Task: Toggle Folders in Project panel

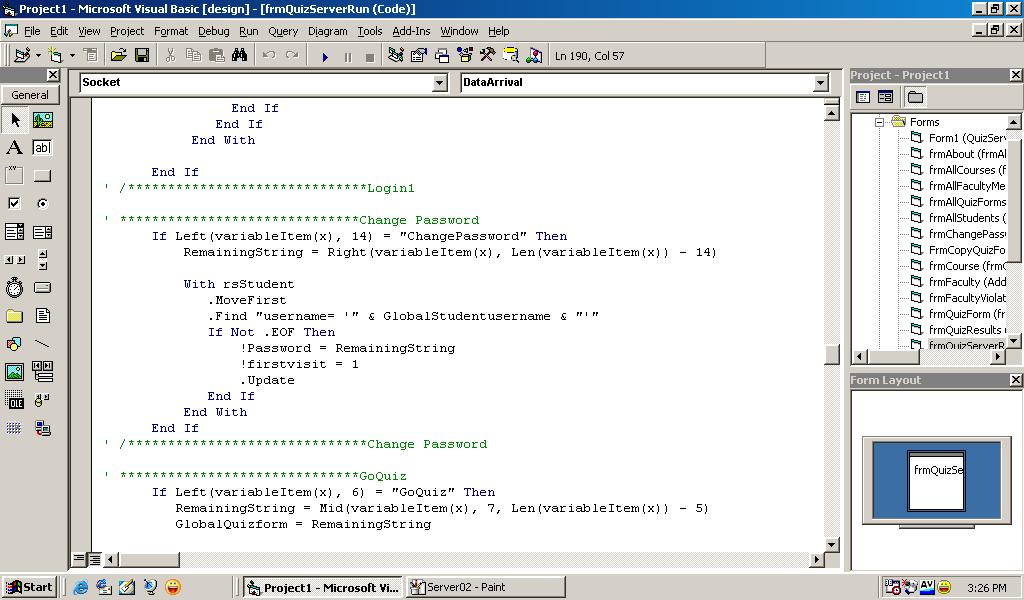Action: [x=916, y=97]
